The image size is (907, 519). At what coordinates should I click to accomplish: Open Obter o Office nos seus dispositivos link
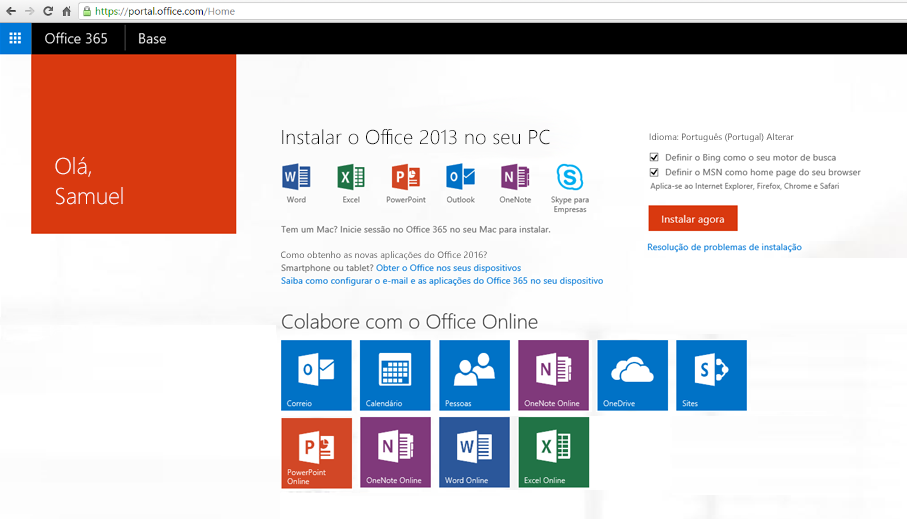click(448, 268)
